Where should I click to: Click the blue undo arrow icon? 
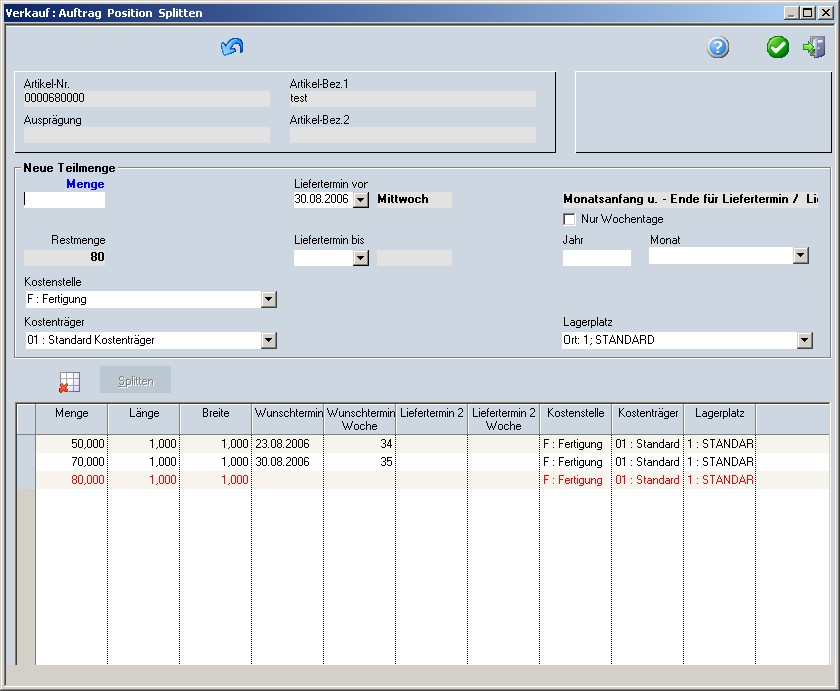pos(232,47)
